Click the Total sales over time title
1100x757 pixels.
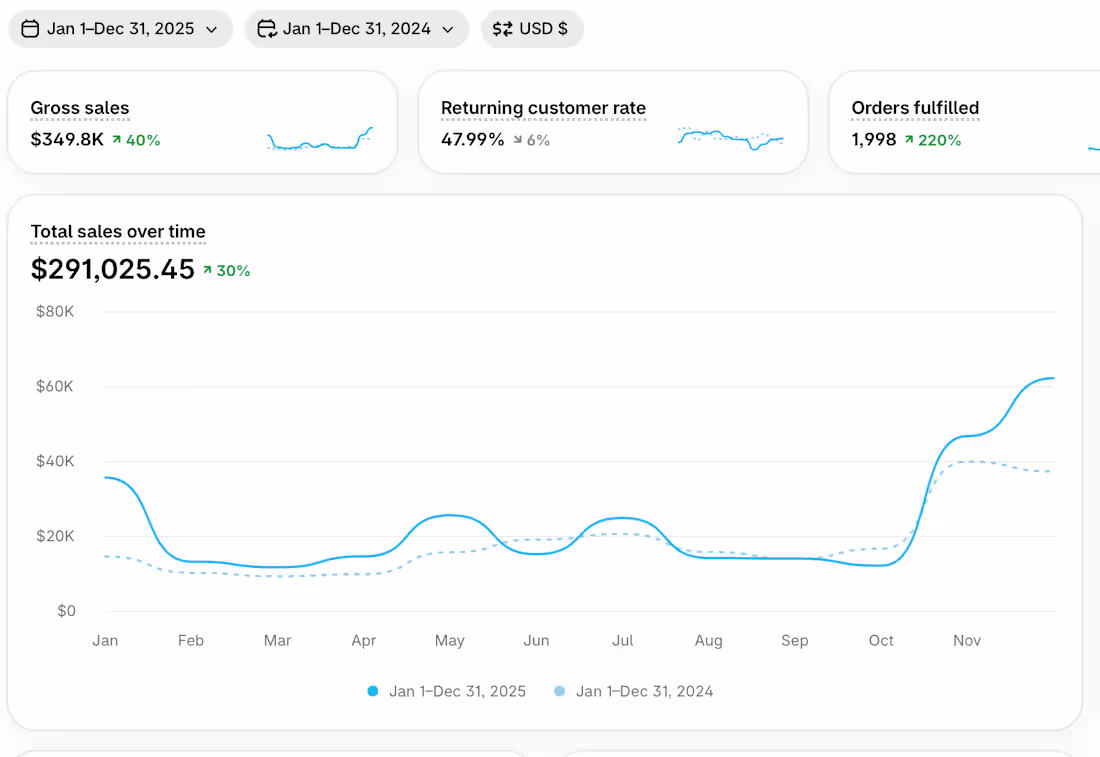(118, 232)
